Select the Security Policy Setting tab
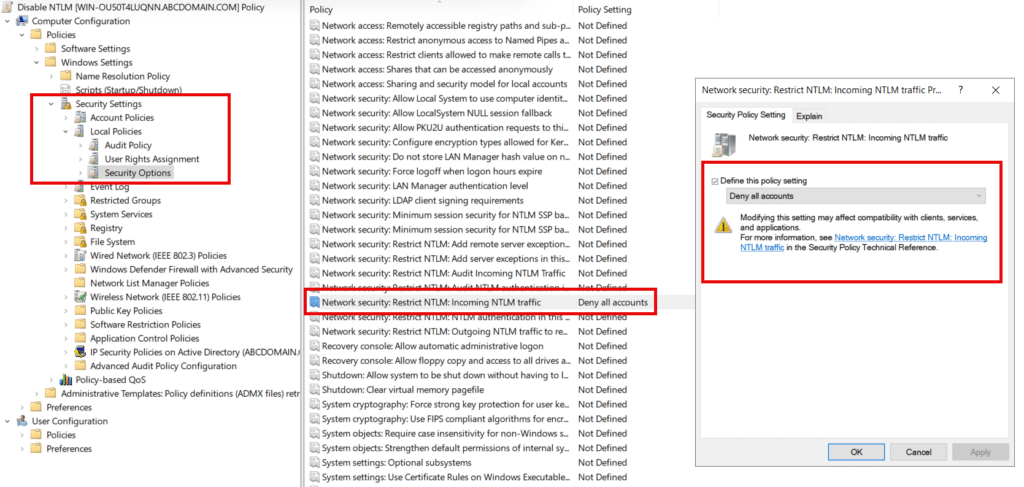 click(x=746, y=115)
